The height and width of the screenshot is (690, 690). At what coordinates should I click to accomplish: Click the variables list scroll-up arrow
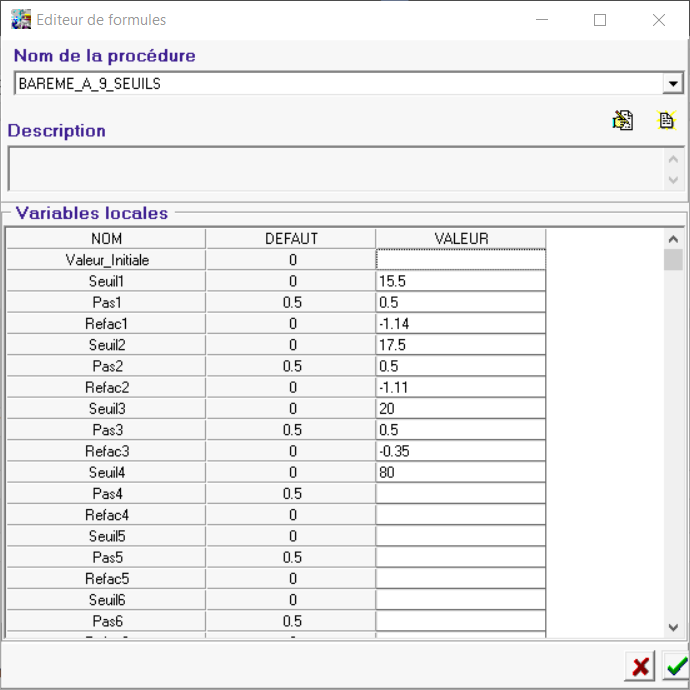tap(674, 239)
